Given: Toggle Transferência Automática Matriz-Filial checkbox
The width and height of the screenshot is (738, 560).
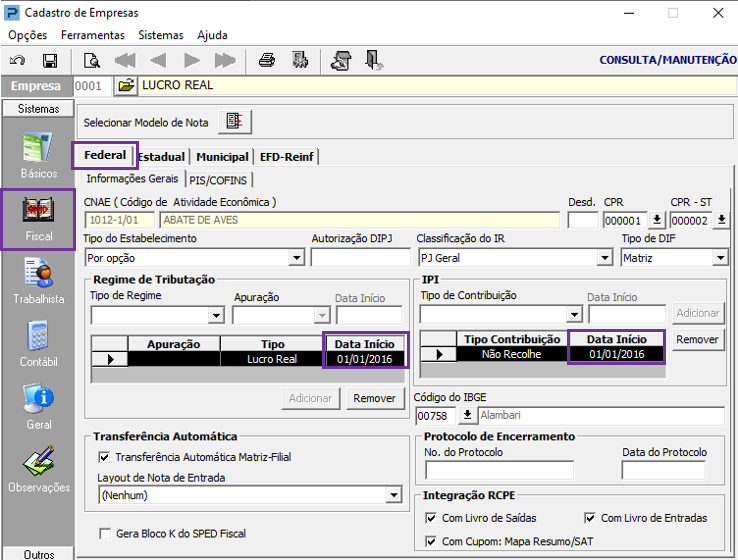Looking at the screenshot, I should [104, 457].
